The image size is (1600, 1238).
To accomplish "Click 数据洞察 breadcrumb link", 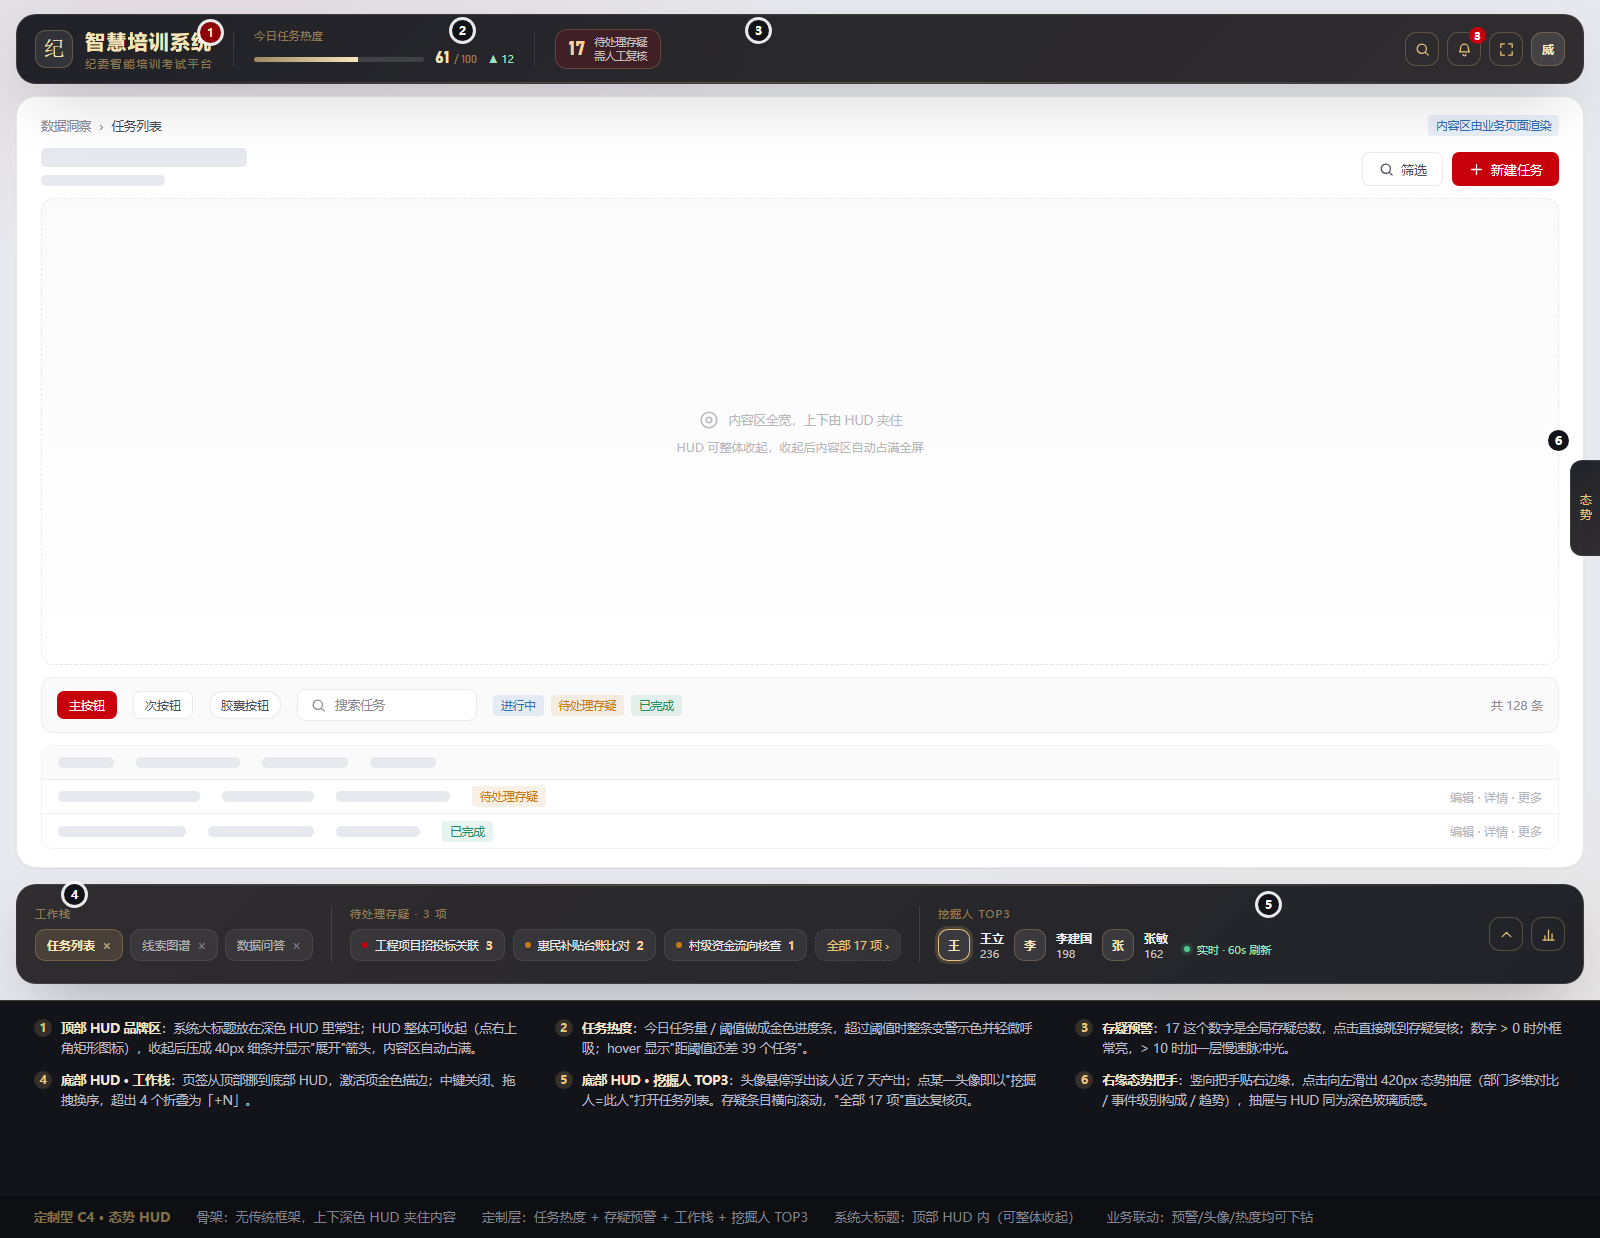I will point(66,126).
